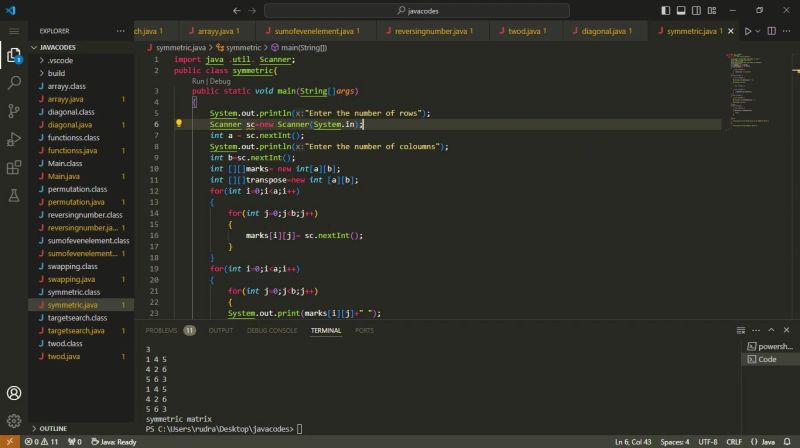Screen dimensions: 800x448
Task: Open the Output panel tab
Action: point(220,331)
